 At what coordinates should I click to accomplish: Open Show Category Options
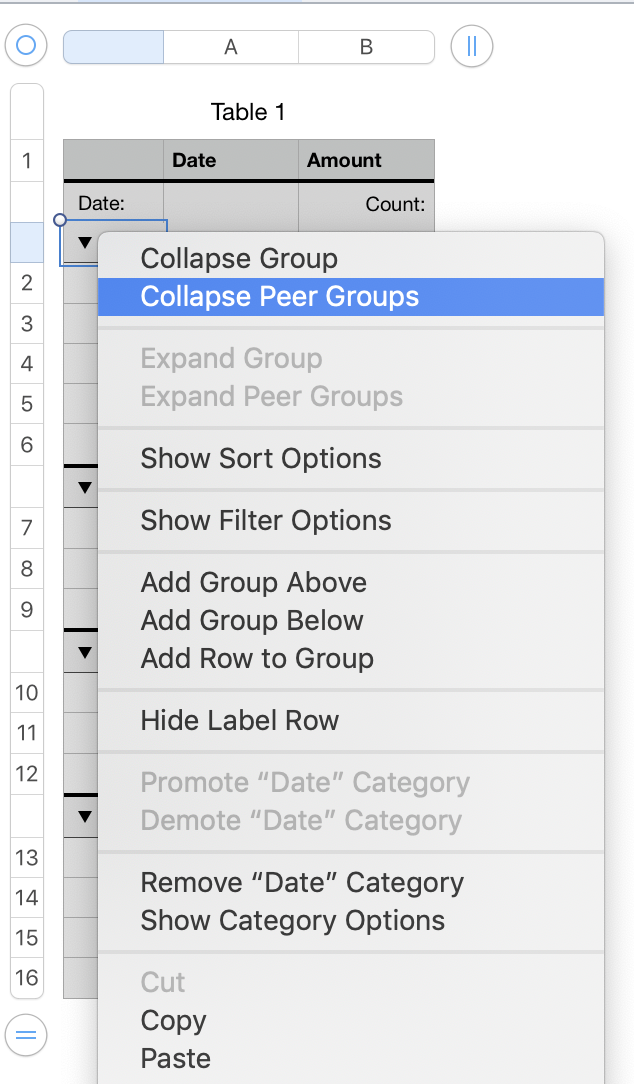[x=293, y=921]
